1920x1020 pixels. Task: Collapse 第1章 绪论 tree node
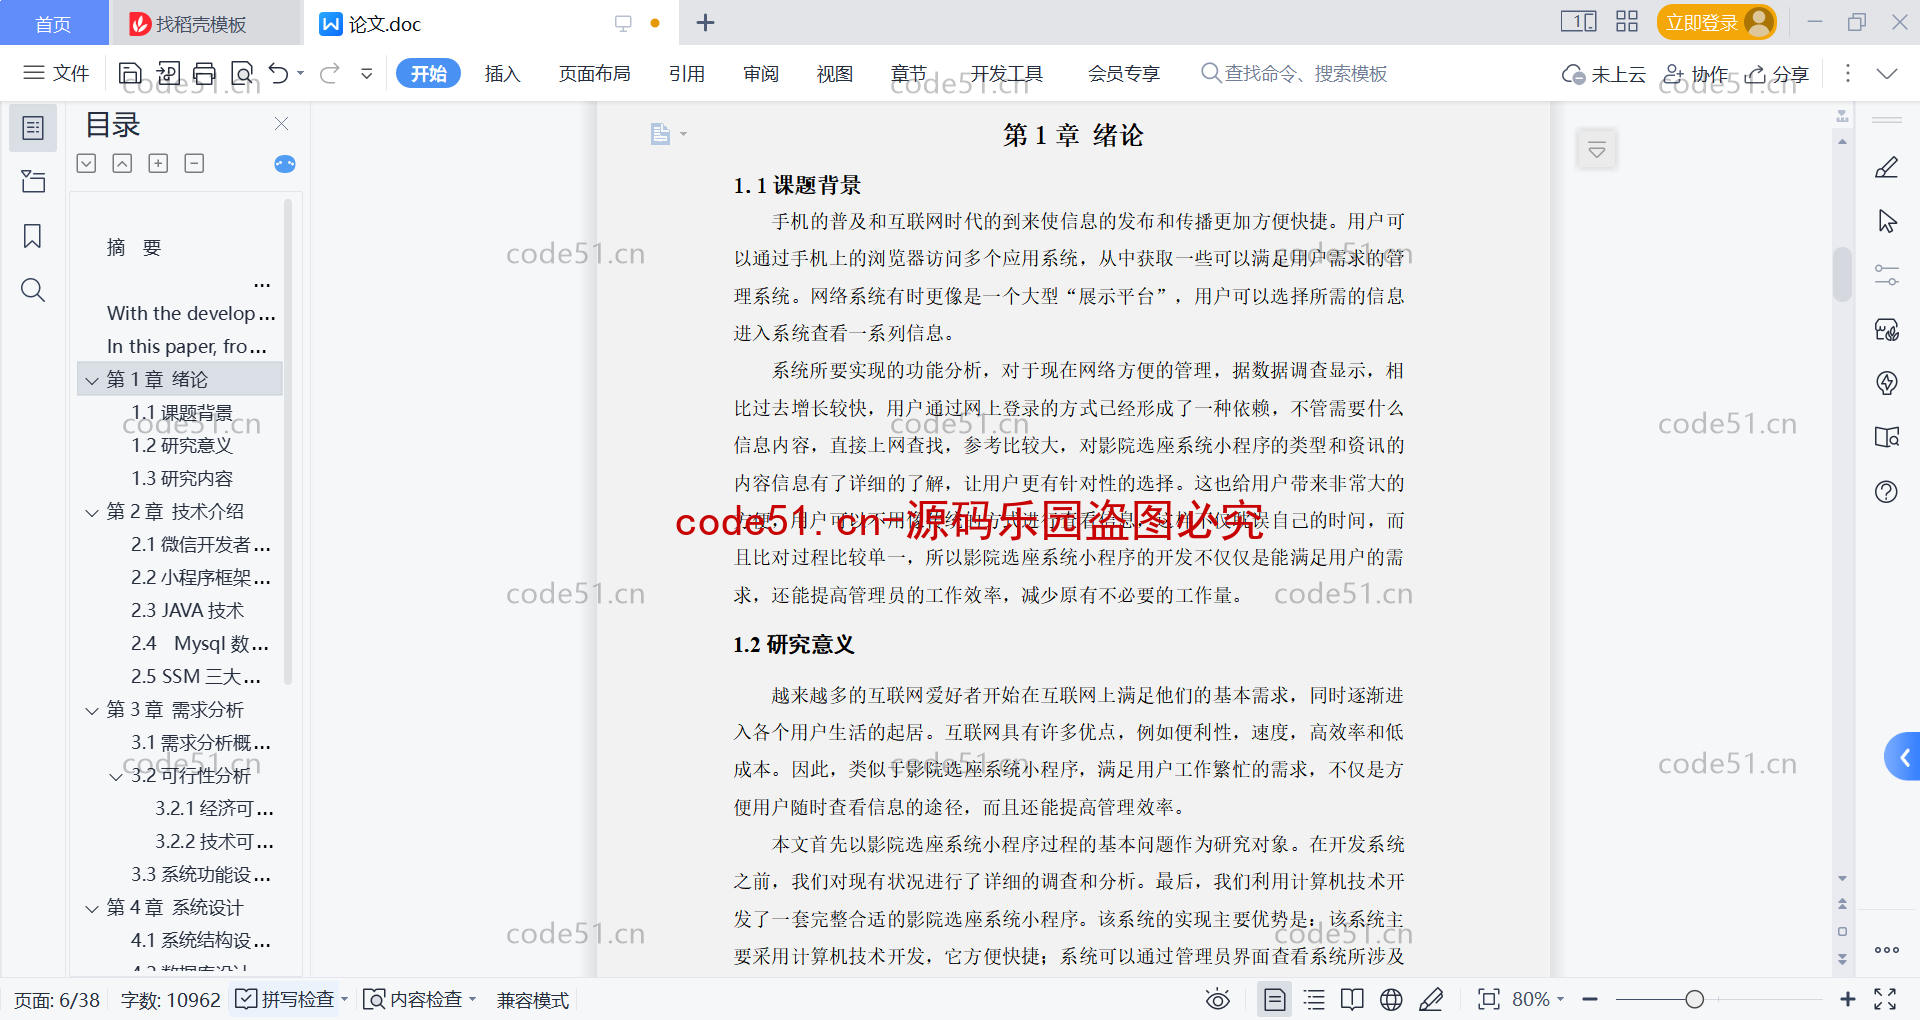(x=92, y=380)
